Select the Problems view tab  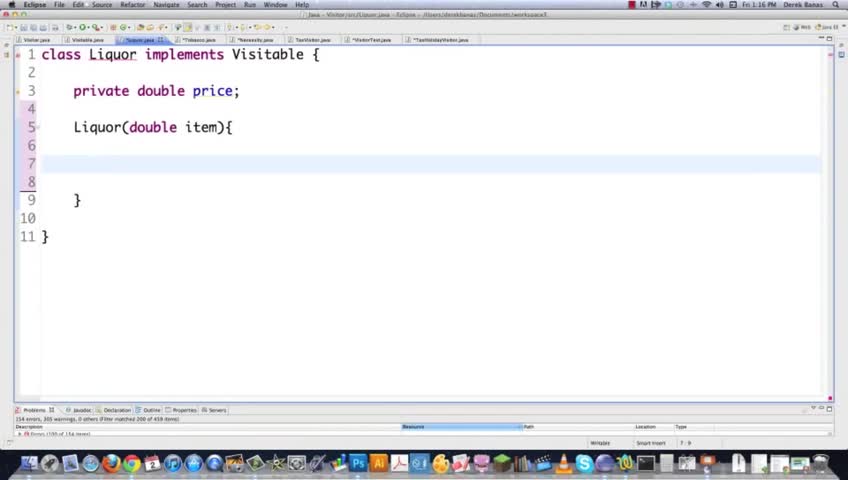(35, 410)
